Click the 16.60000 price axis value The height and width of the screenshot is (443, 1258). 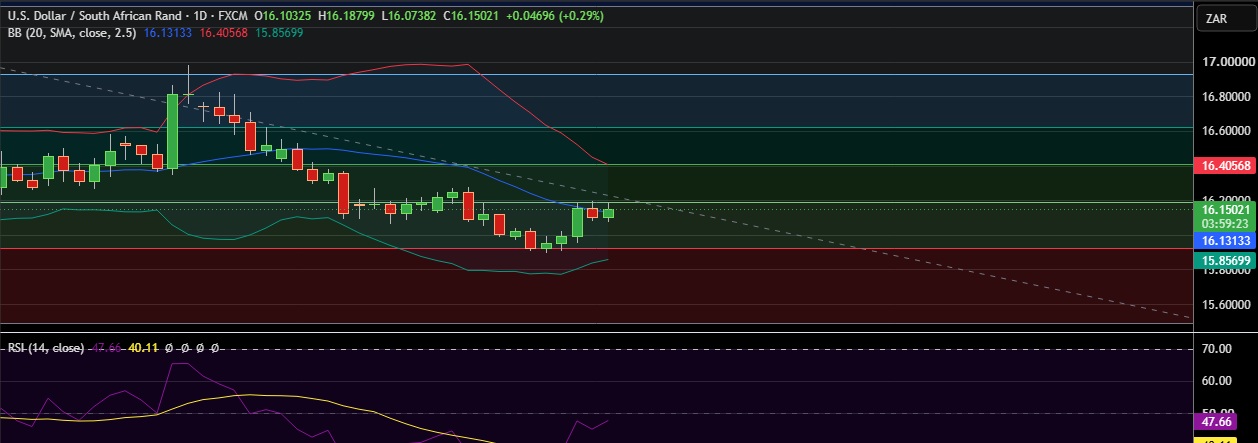pyautogui.click(x=1228, y=131)
